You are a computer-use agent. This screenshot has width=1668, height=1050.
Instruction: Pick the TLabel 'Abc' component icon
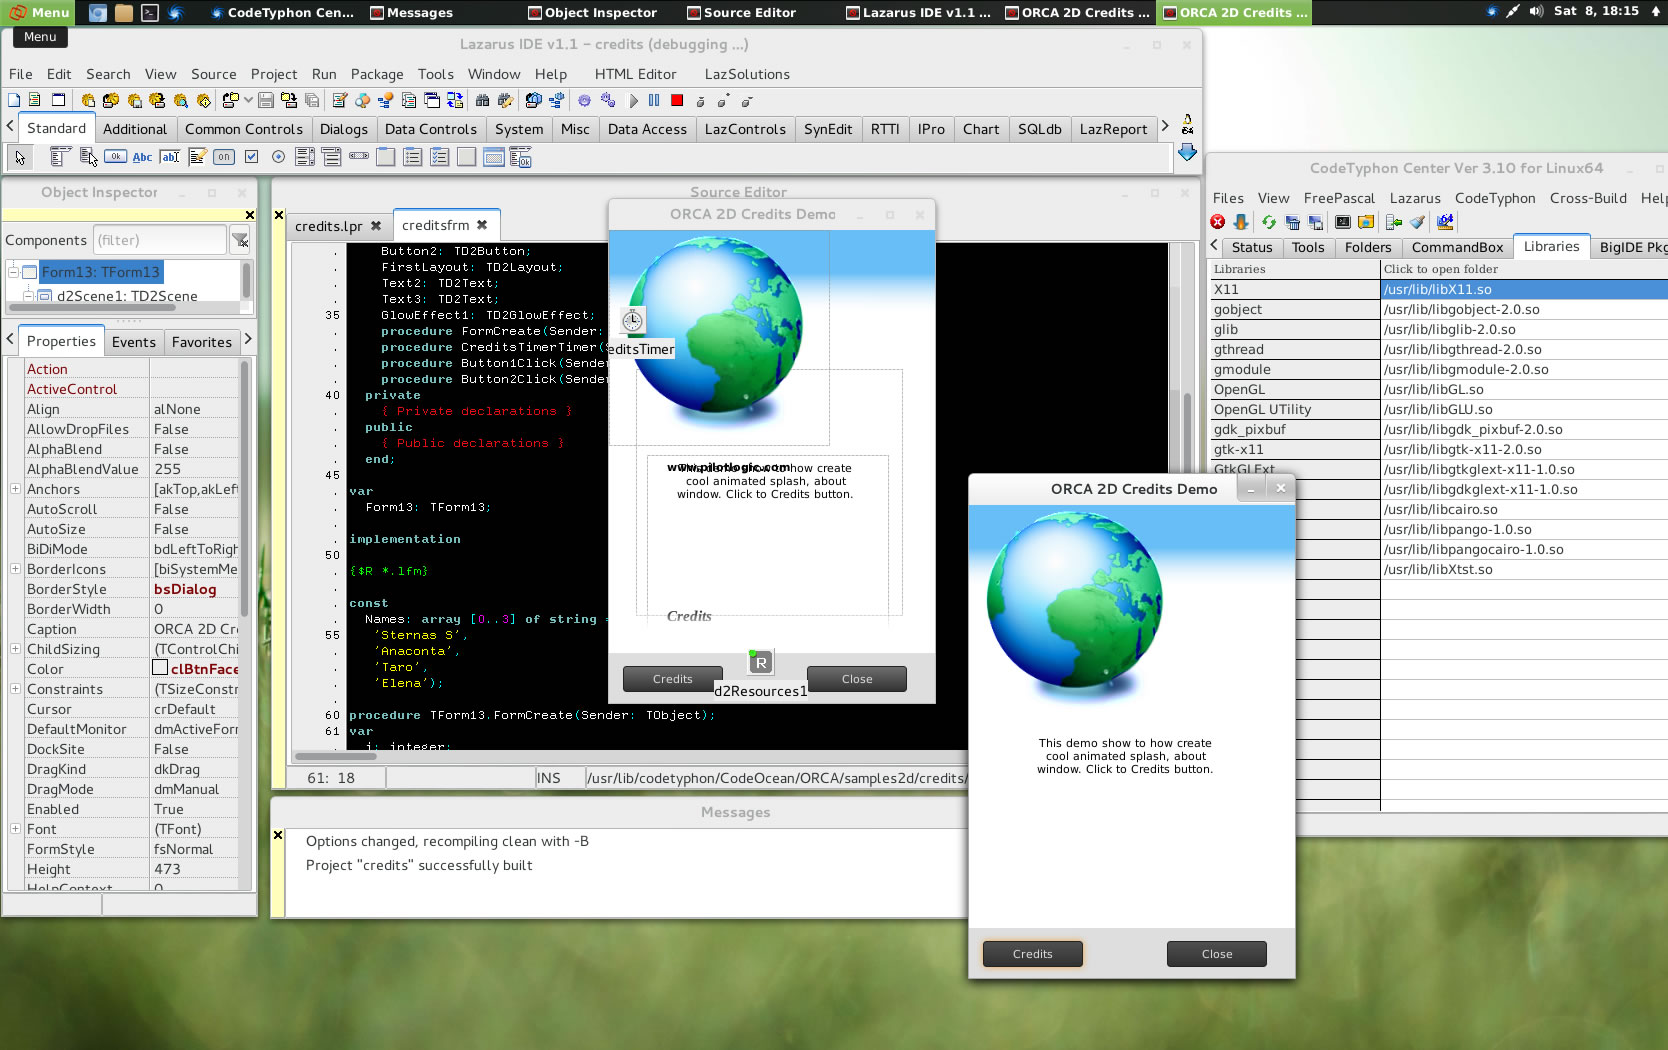(x=142, y=156)
